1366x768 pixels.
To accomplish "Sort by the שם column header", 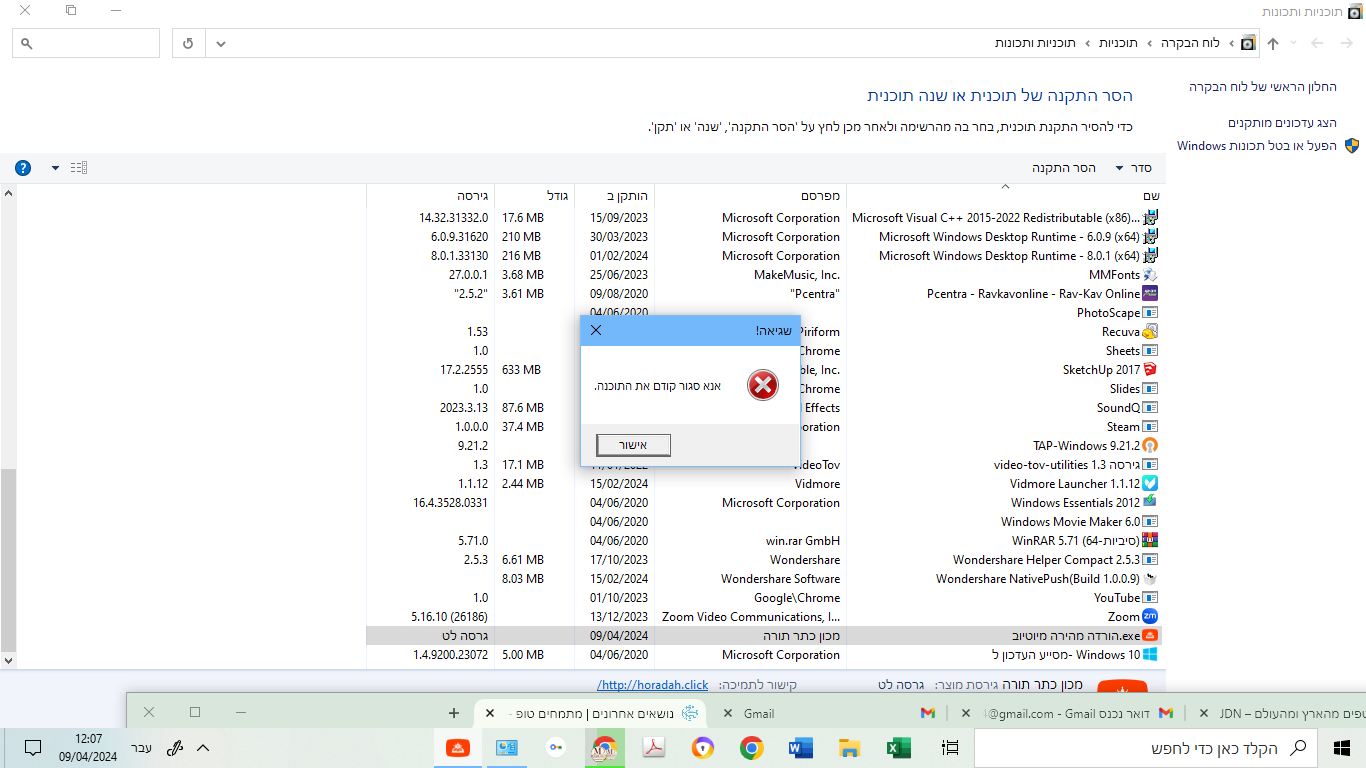I will pos(1006,195).
